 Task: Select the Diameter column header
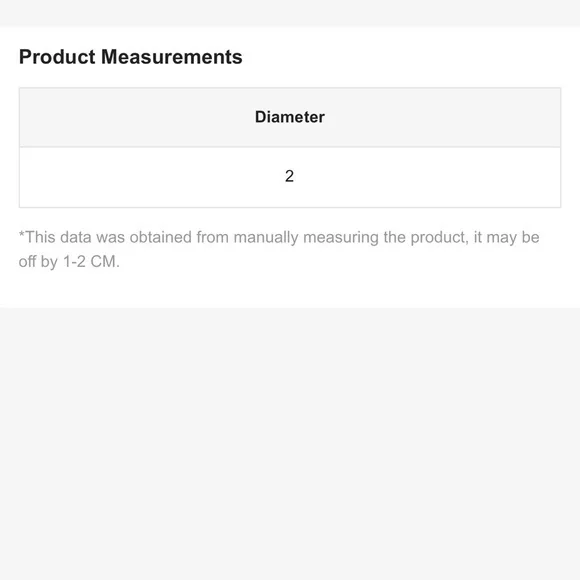pyautogui.click(x=290, y=117)
